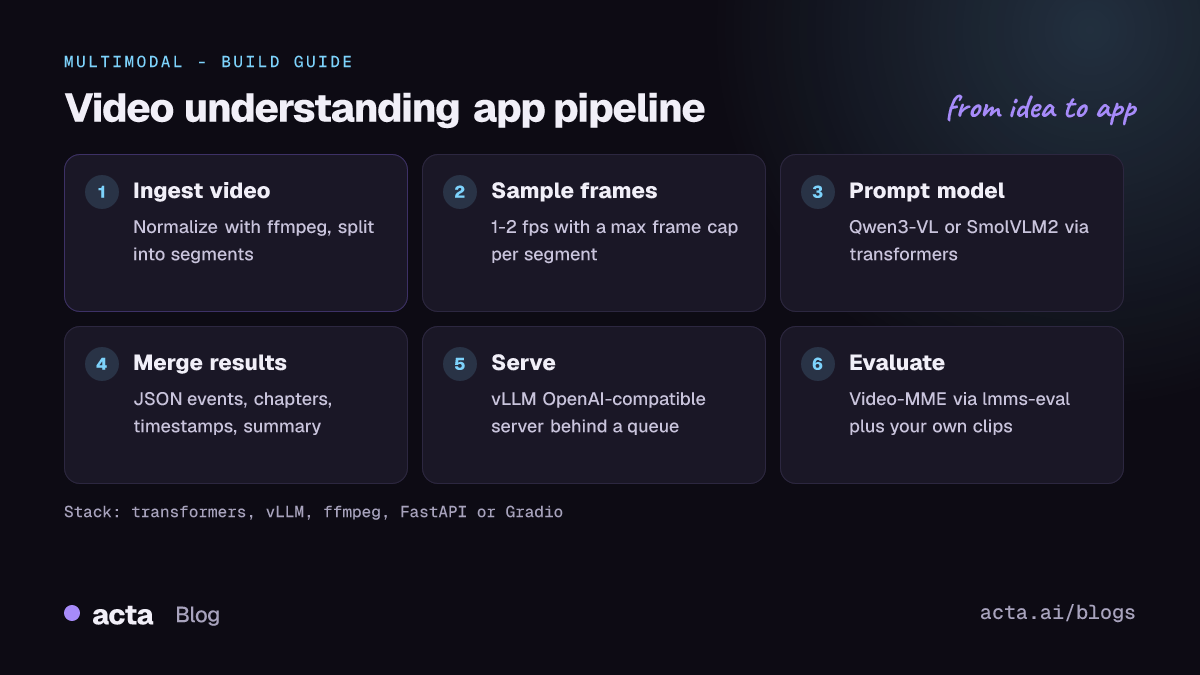Click 'Qwen3-VL or SmolVLM2 via transformers' description
This screenshot has height=675, width=1200.
(x=969, y=241)
